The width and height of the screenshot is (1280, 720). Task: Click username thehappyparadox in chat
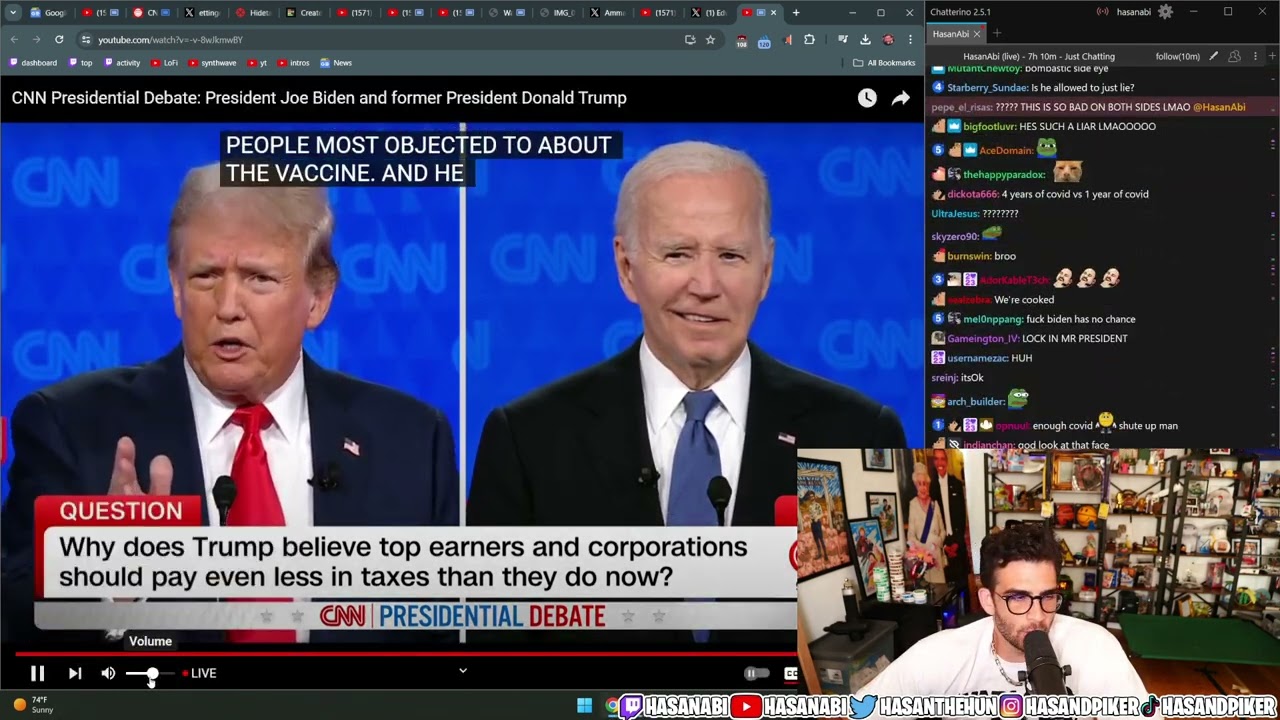click(1004, 174)
